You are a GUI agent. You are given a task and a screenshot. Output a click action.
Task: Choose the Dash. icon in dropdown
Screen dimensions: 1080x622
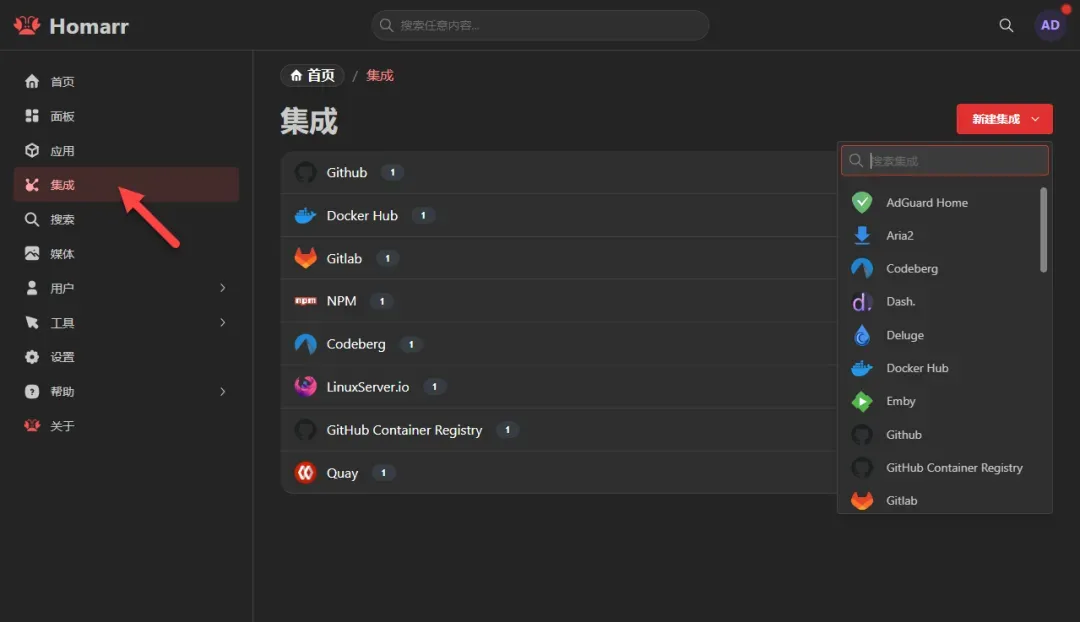[x=862, y=302]
